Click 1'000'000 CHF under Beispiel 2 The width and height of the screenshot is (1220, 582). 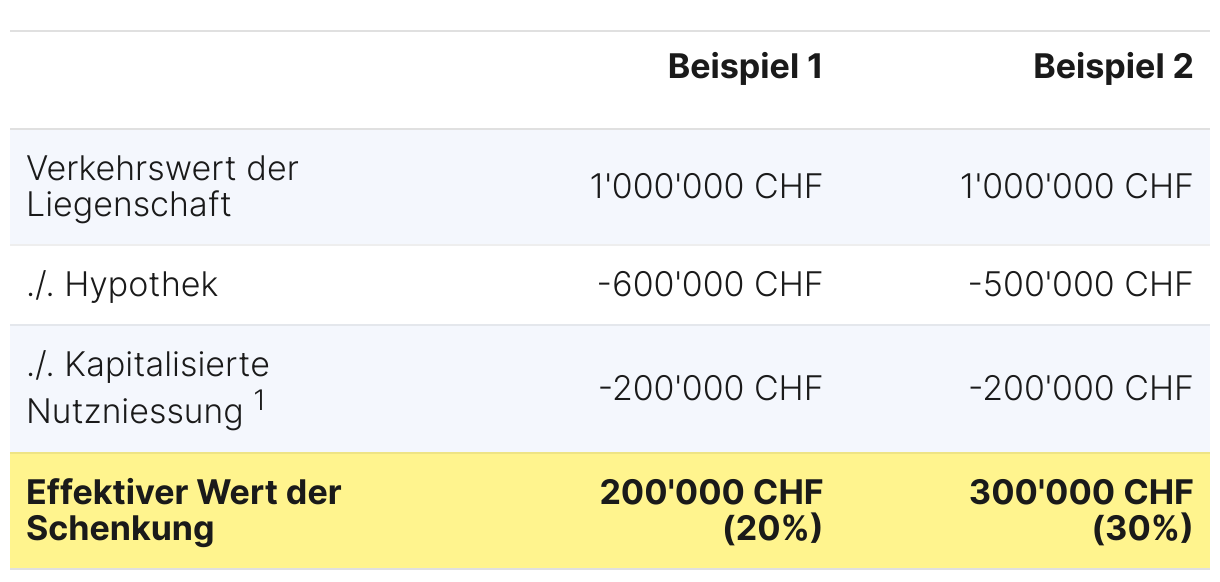(x=1076, y=186)
